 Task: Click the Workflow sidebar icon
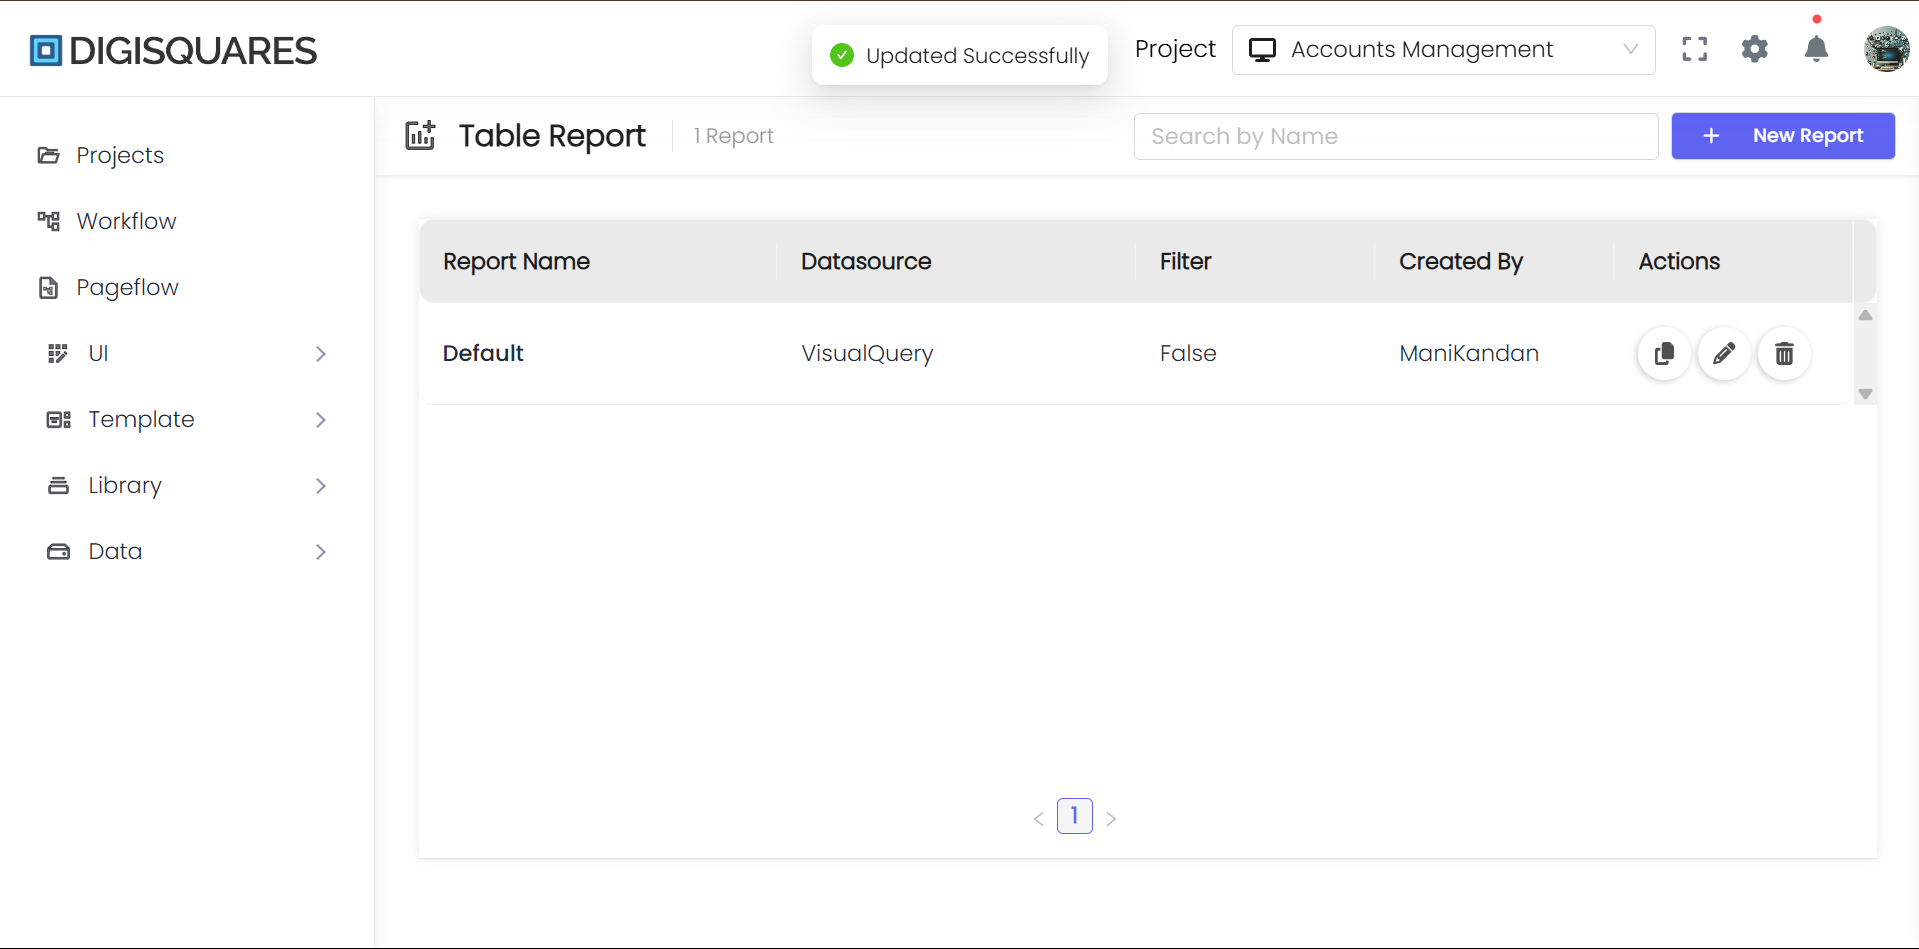(48, 221)
